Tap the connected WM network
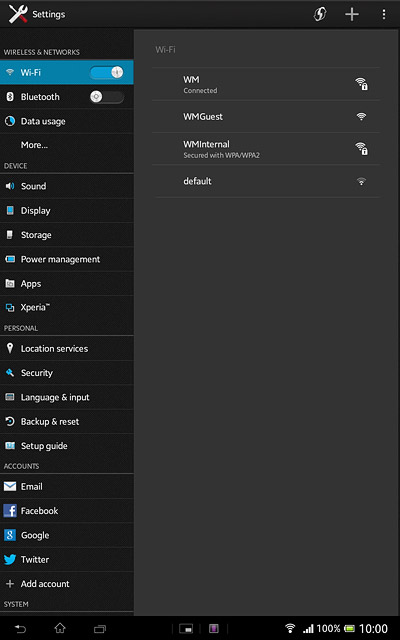 coord(266,84)
